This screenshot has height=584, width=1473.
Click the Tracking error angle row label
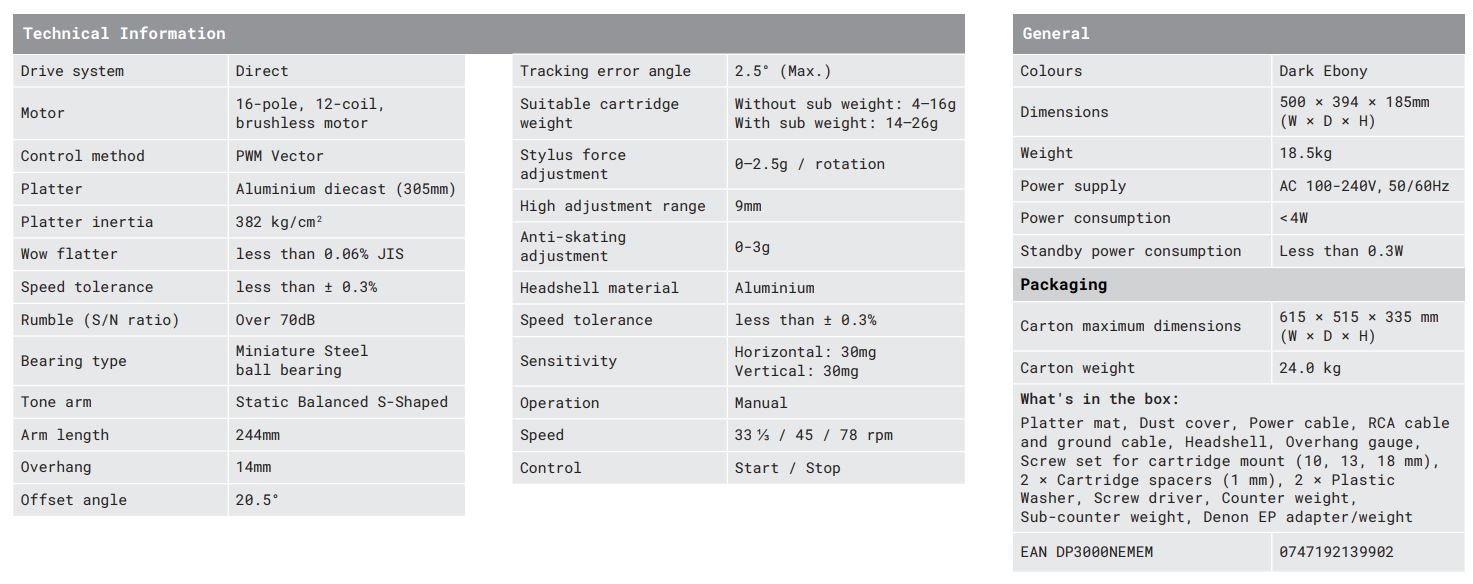point(605,71)
